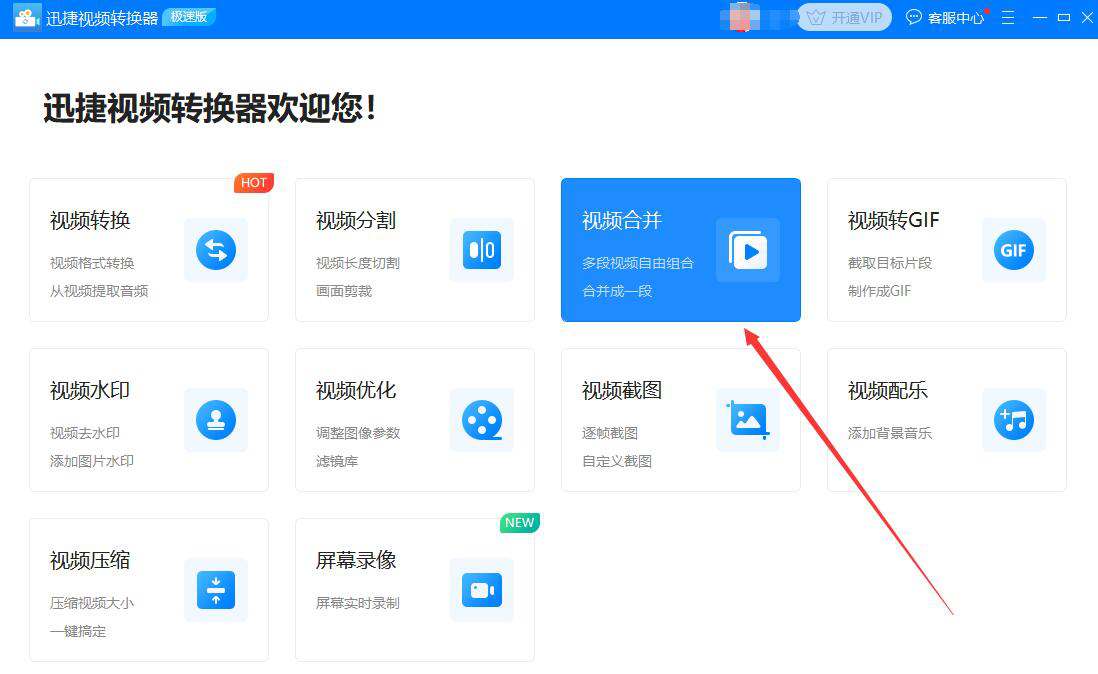Click the text 视频格式转换
Screen dimensions: 1098x674
pos(92,263)
